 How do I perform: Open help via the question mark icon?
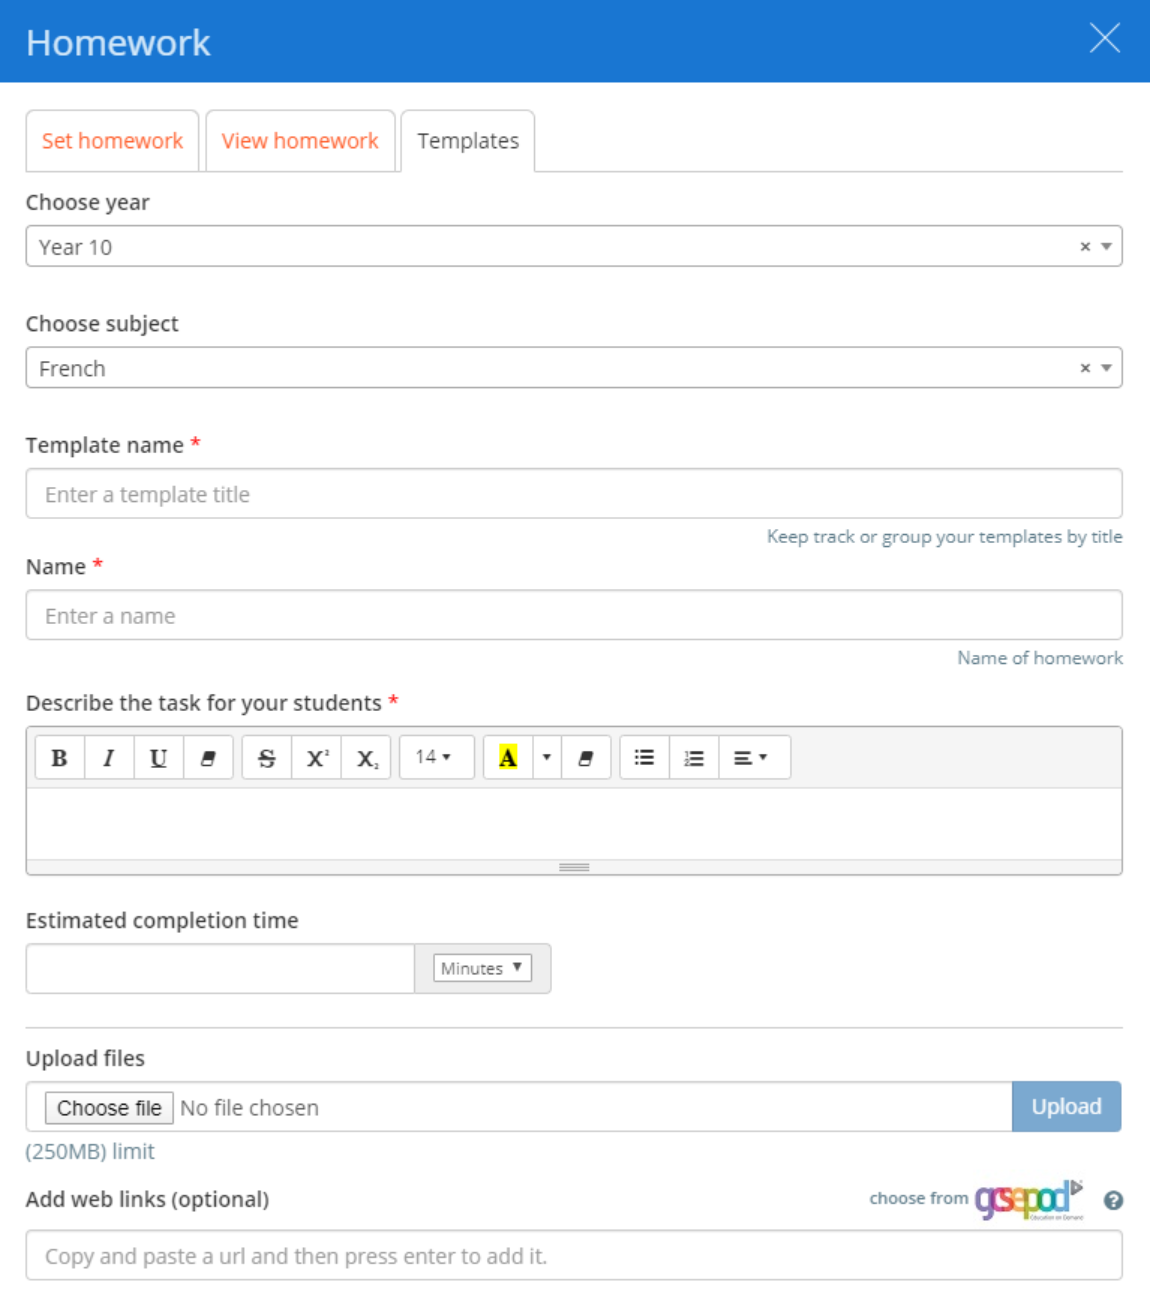coord(1112,1199)
